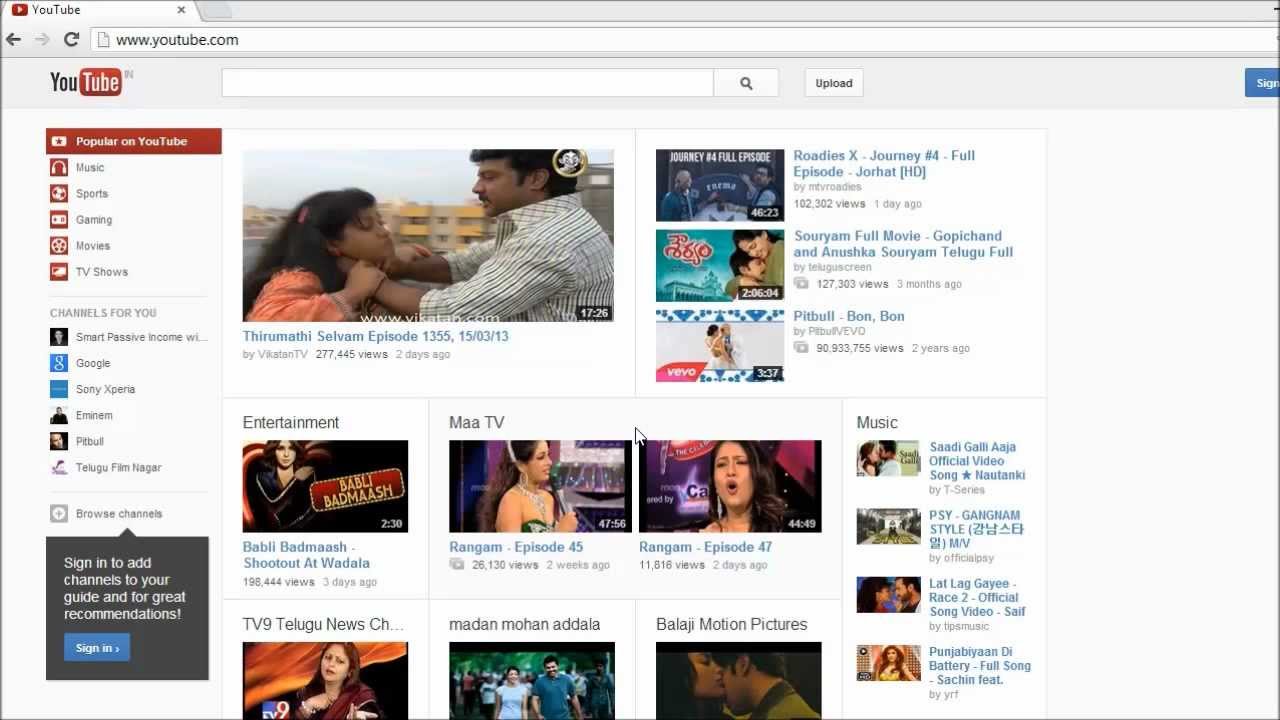The height and width of the screenshot is (720, 1280).
Task: Play the Rangam Episode 45 thumbnail
Action: (540, 486)
